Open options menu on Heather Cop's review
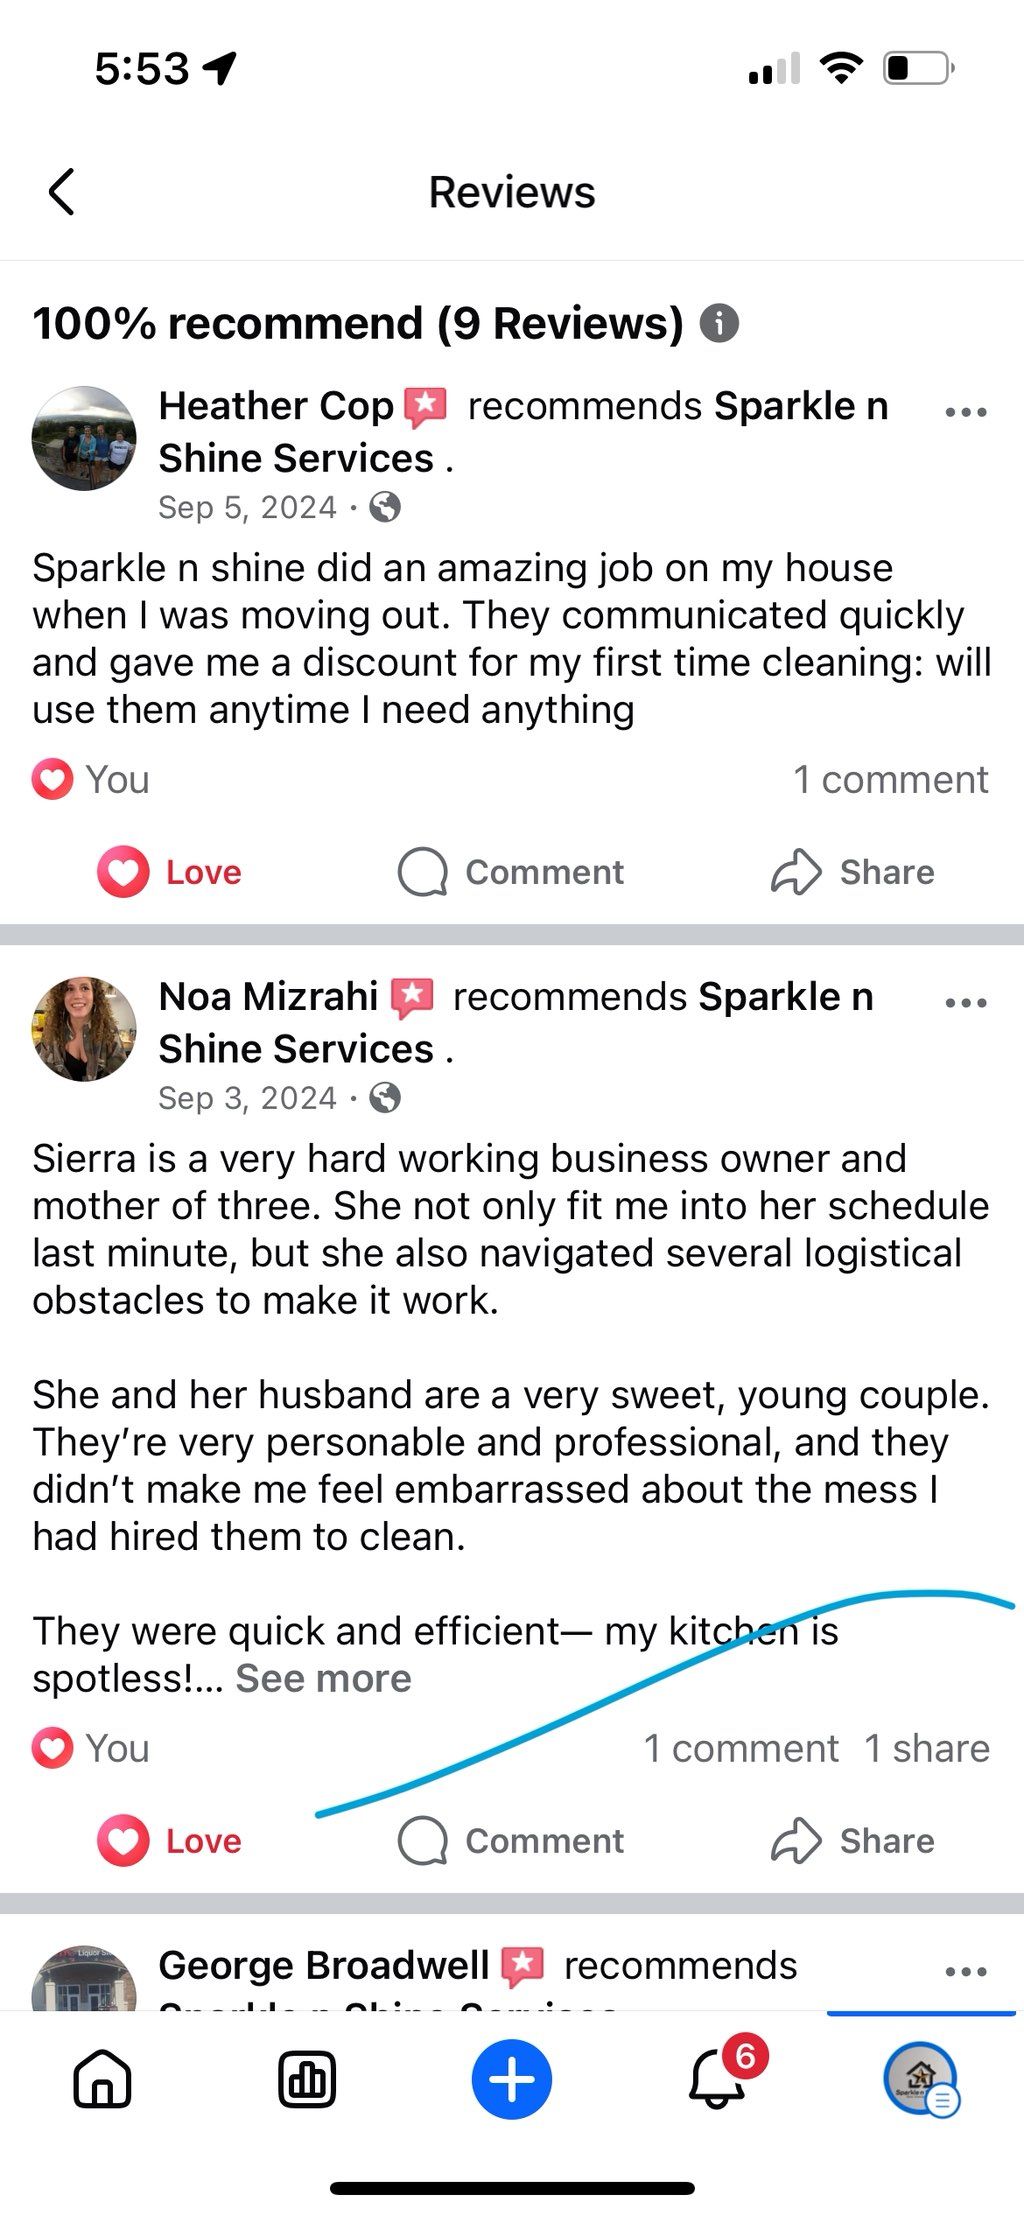 point(965,411)
